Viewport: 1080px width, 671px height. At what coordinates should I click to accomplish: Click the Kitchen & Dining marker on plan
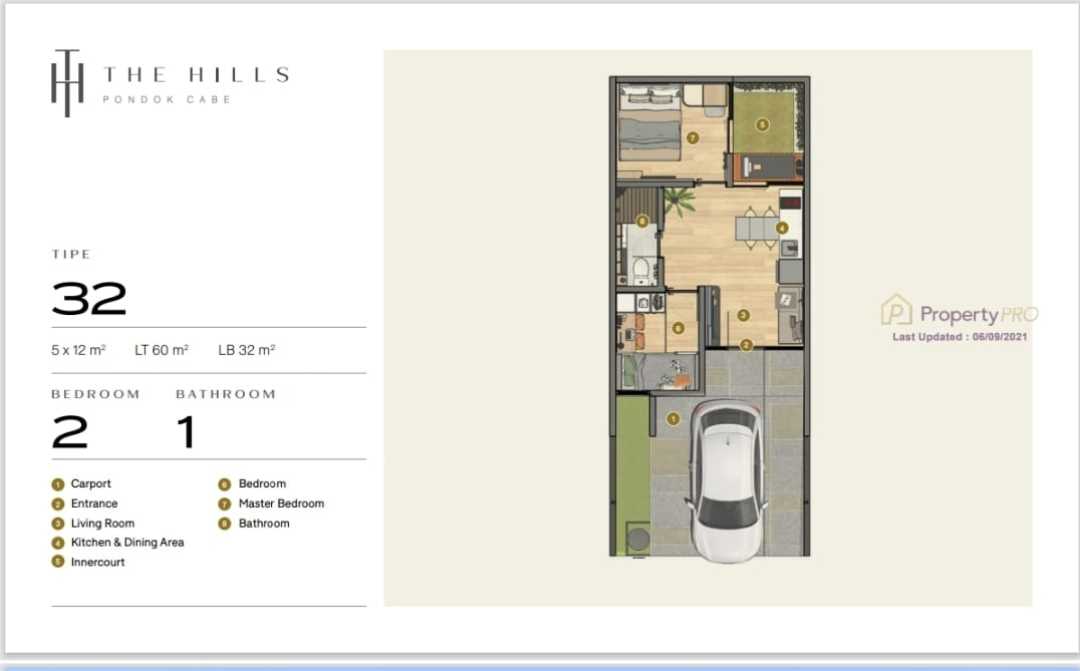(782, 228)
